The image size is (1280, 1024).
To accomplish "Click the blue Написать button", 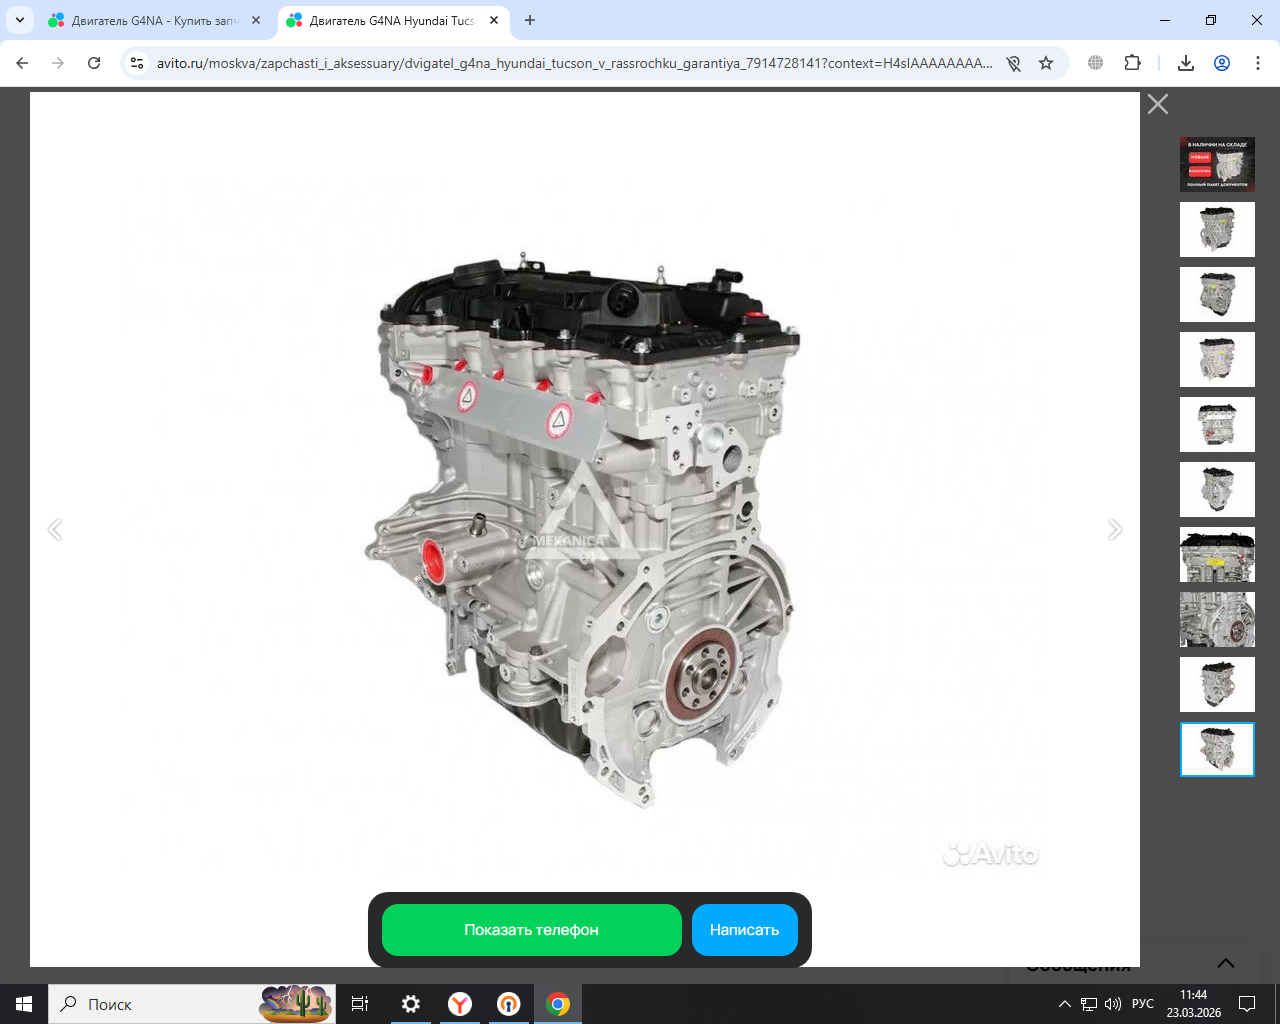I will pyautogui.click(x=744, y=930).
